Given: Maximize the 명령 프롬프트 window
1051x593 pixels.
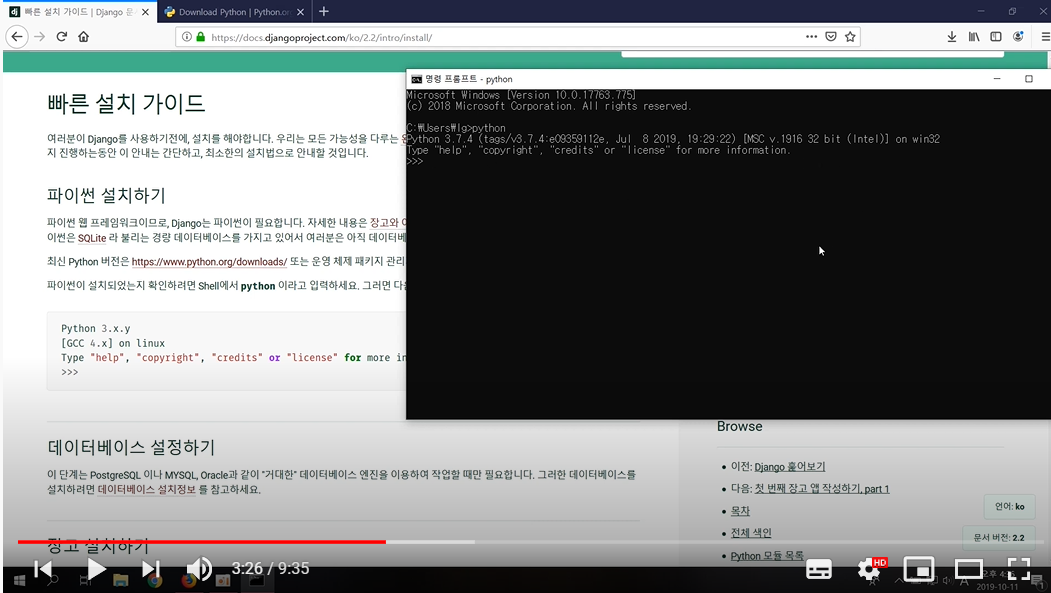Looking at the screenshot, I should pos(1029,79).
